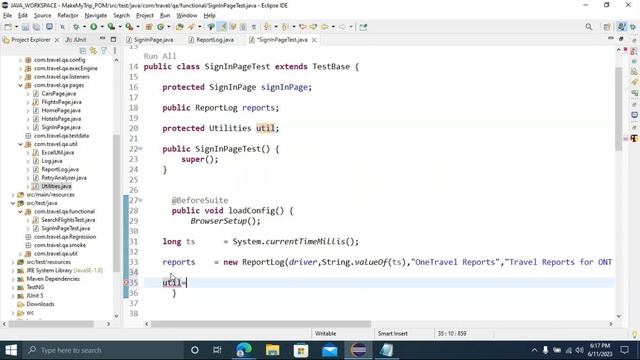Image resolution: width=640 pixels, height=360 pixels.
Task: Click the error marker on line 35
Action: [x=126, y=282]
